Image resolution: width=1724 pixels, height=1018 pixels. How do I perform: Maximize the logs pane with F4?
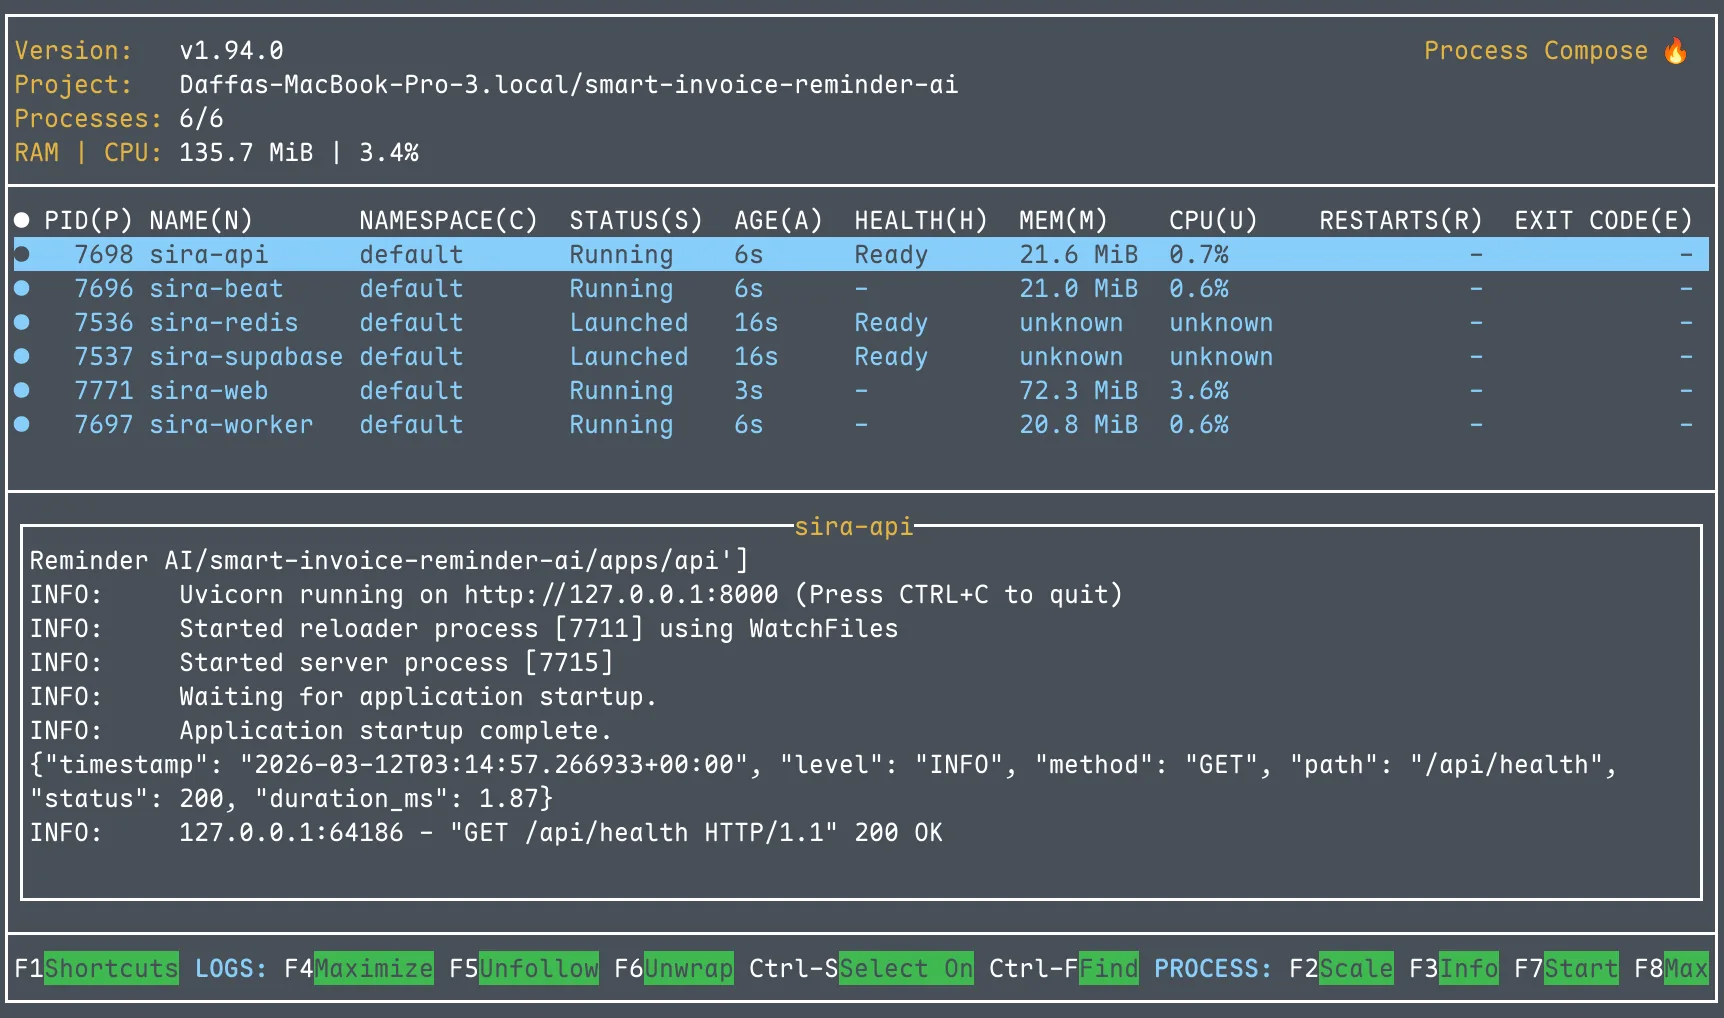point(373,968)
